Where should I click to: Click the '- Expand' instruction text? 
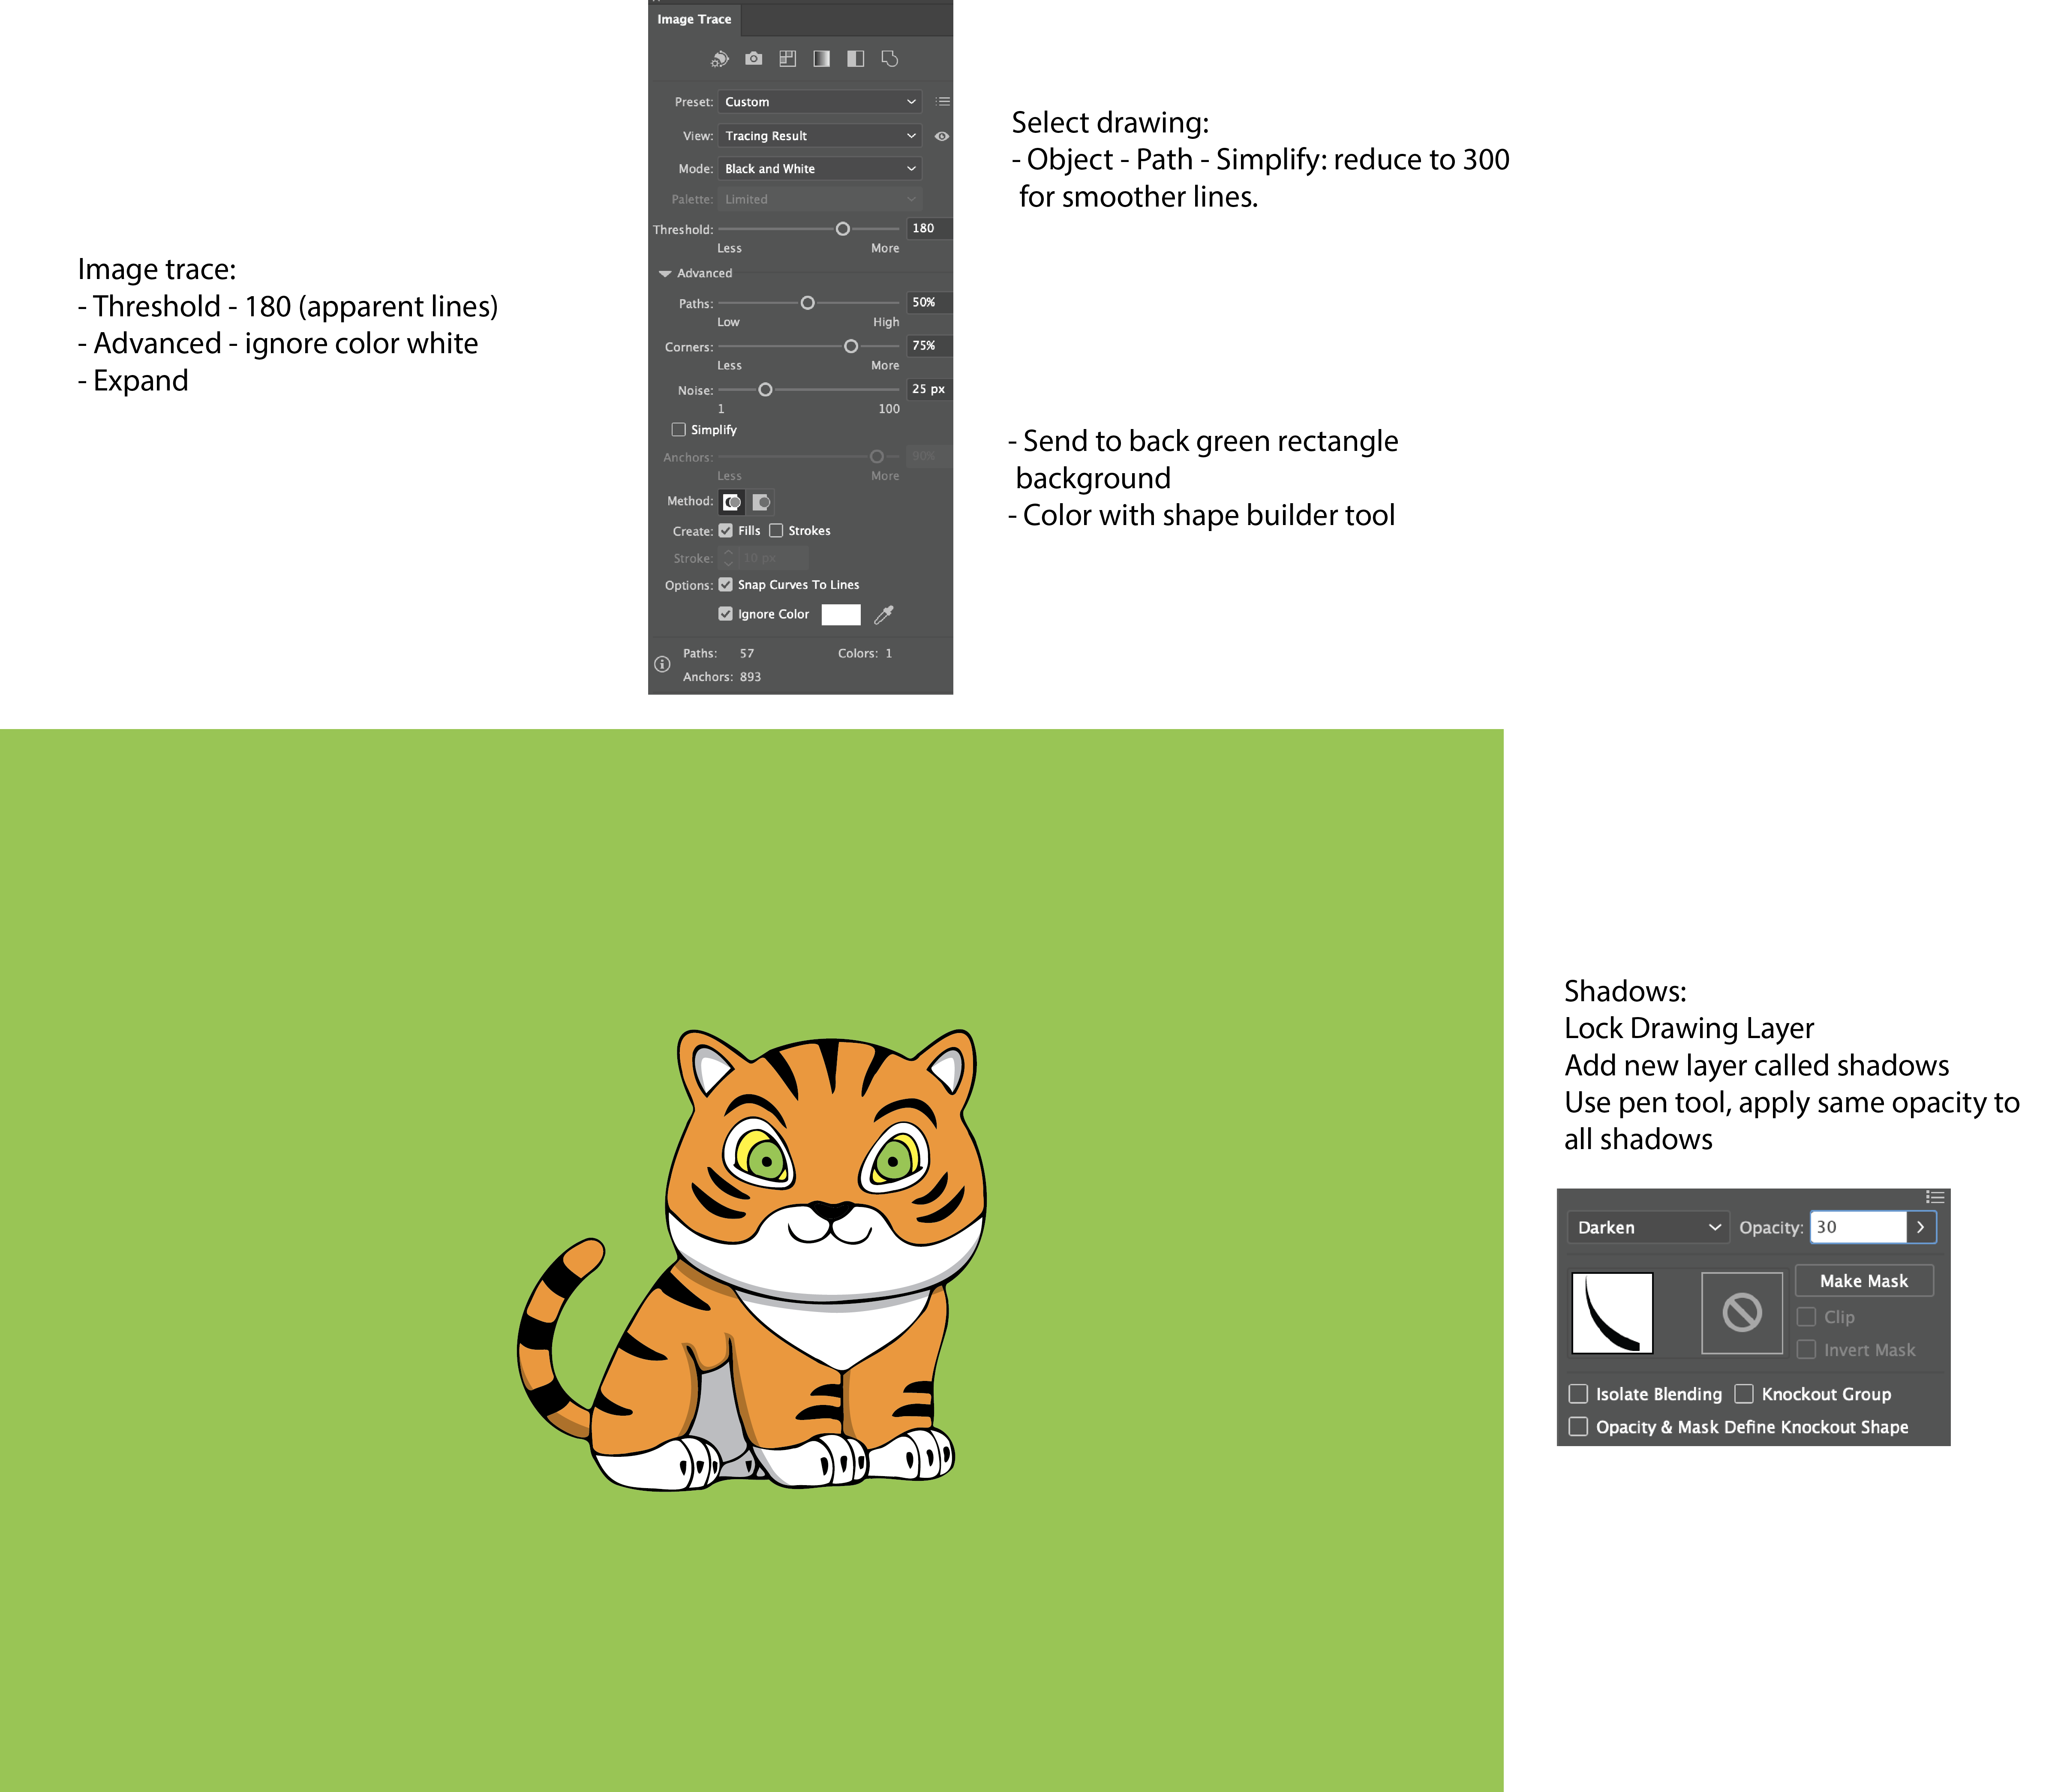pyautogui.click(x=133, y=381)
